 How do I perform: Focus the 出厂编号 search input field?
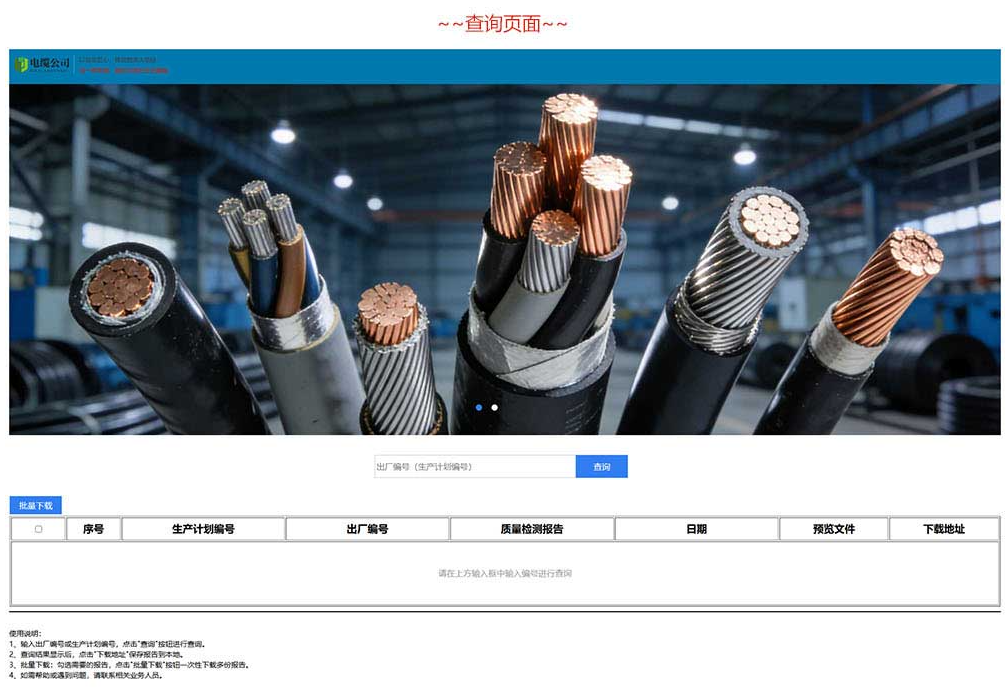tap(474, 466)
